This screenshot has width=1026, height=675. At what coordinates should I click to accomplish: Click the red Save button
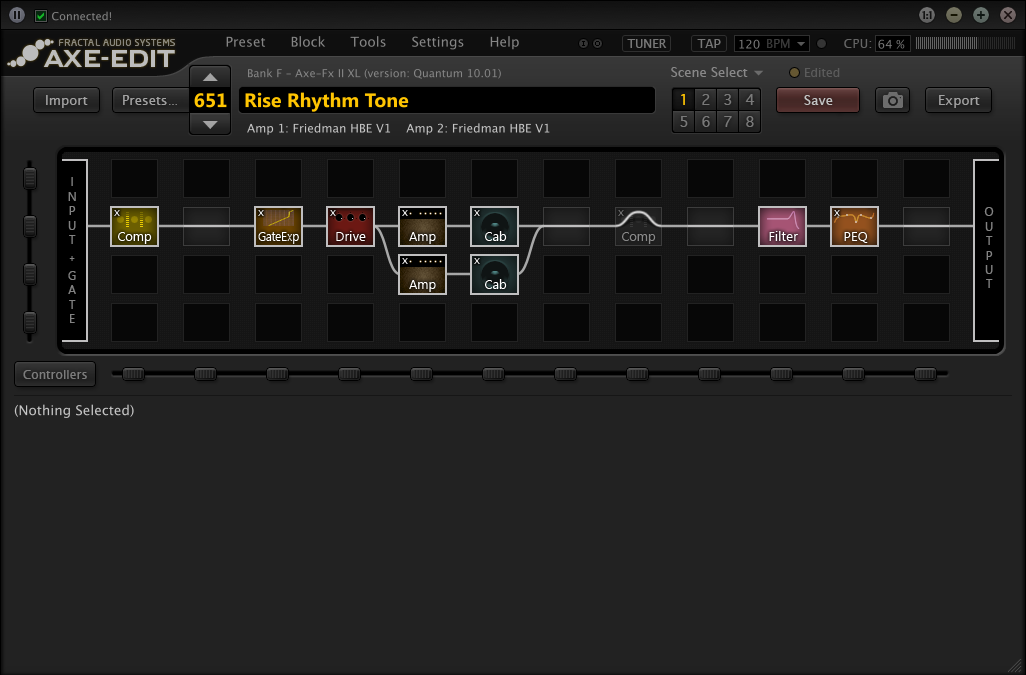pos(818,100)
